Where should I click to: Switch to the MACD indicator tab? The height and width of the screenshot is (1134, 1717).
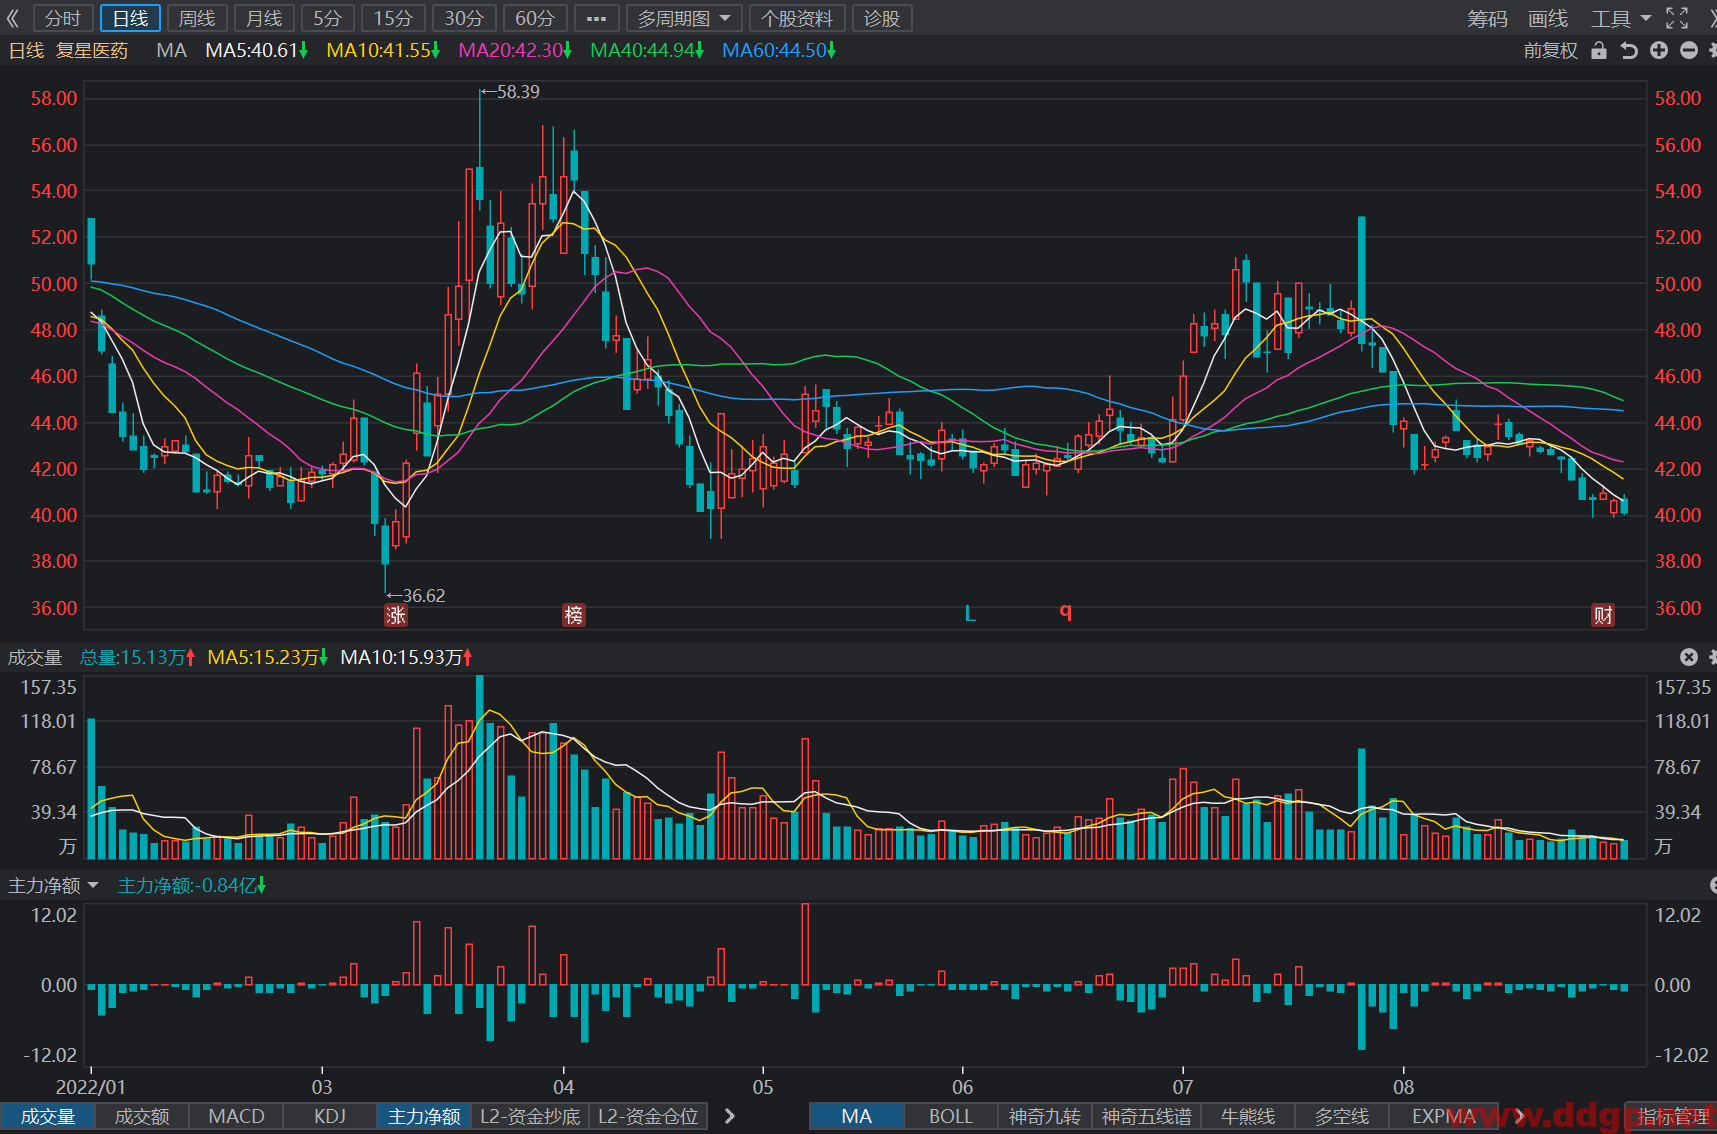236,1116
